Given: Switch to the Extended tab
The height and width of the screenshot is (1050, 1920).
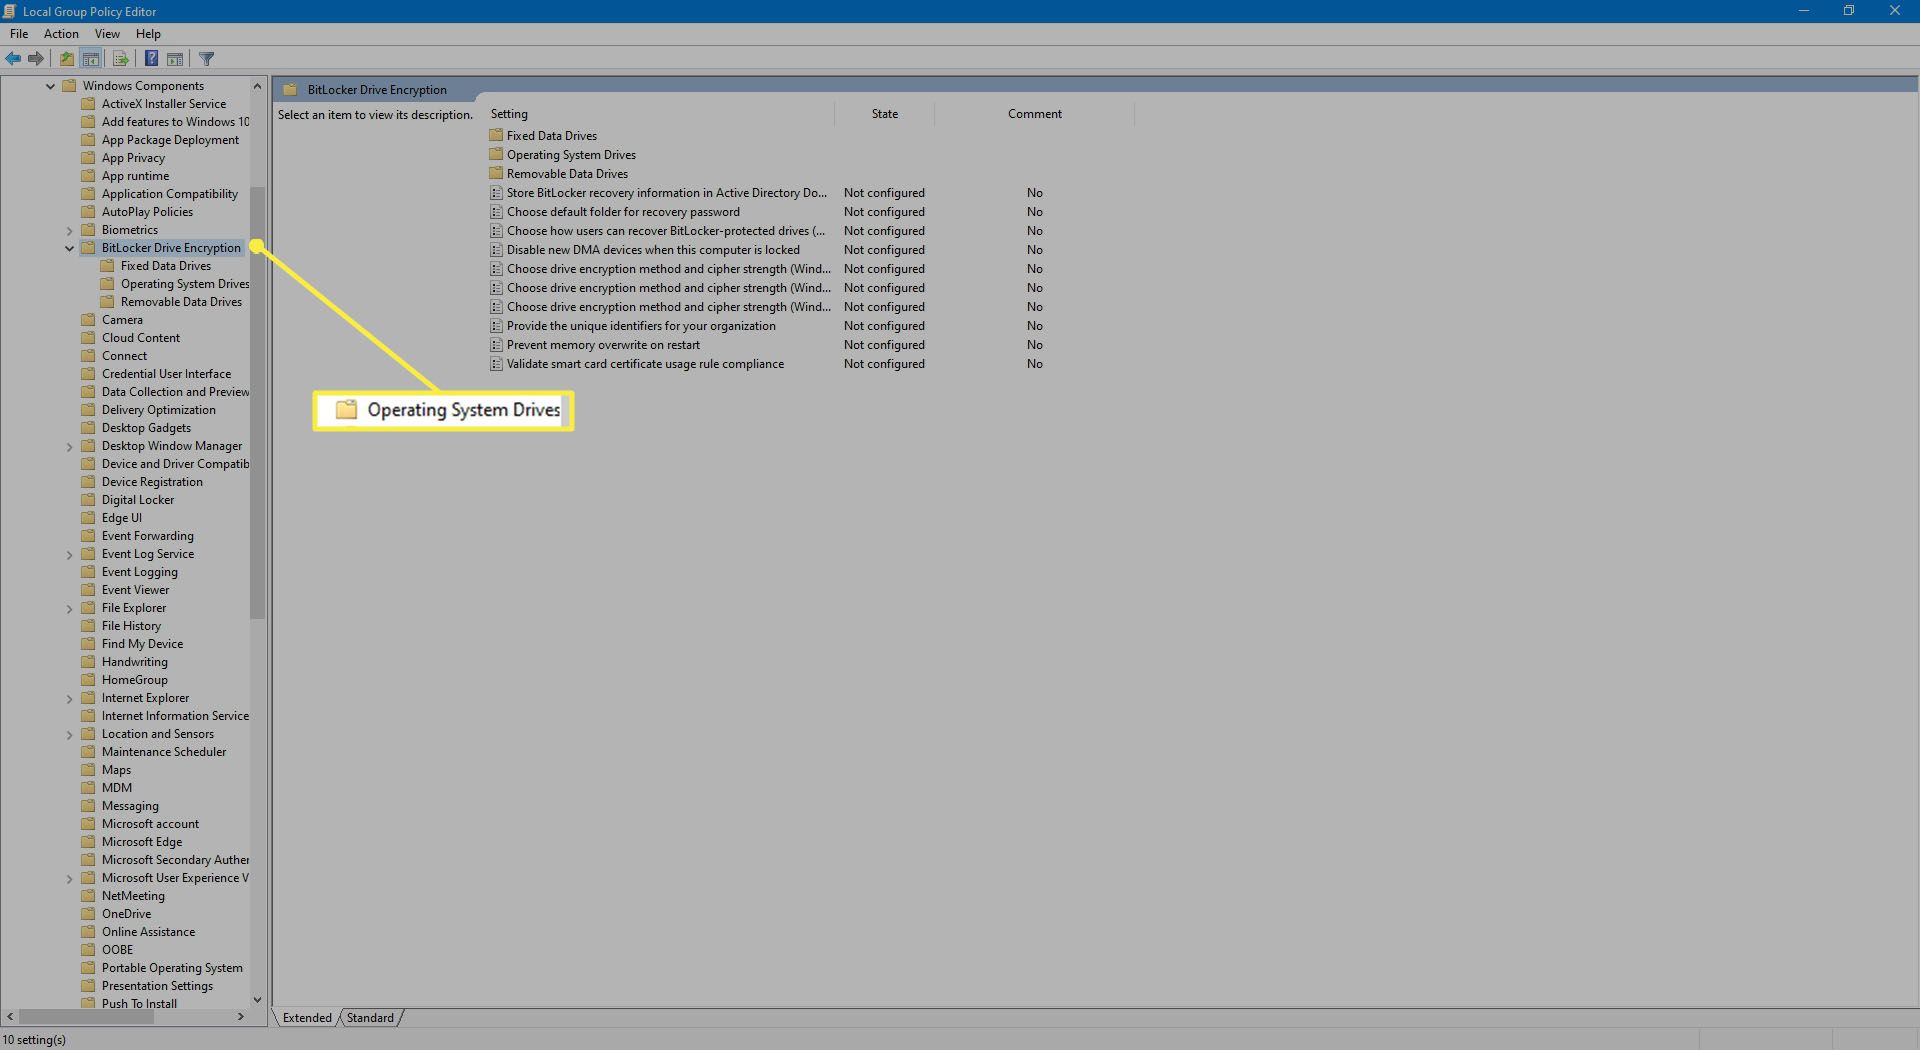Looking at the screenshot, I should click(307, 1018).
